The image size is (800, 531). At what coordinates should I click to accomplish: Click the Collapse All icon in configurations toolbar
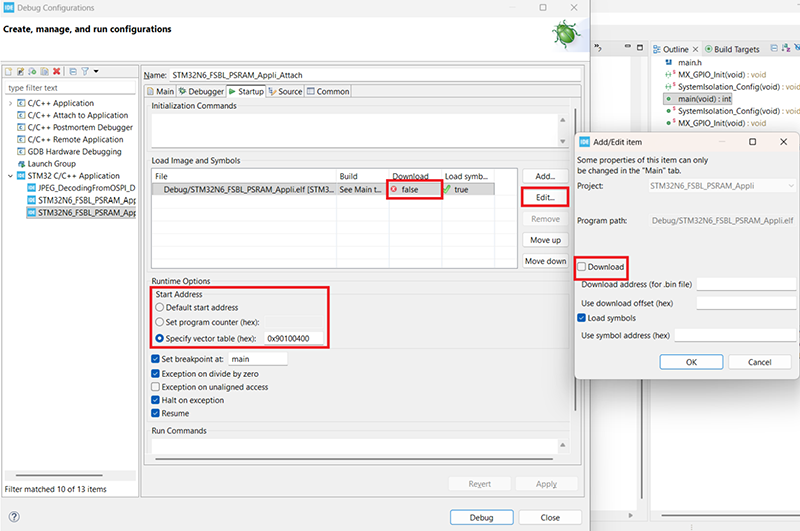tap(71, 72)
